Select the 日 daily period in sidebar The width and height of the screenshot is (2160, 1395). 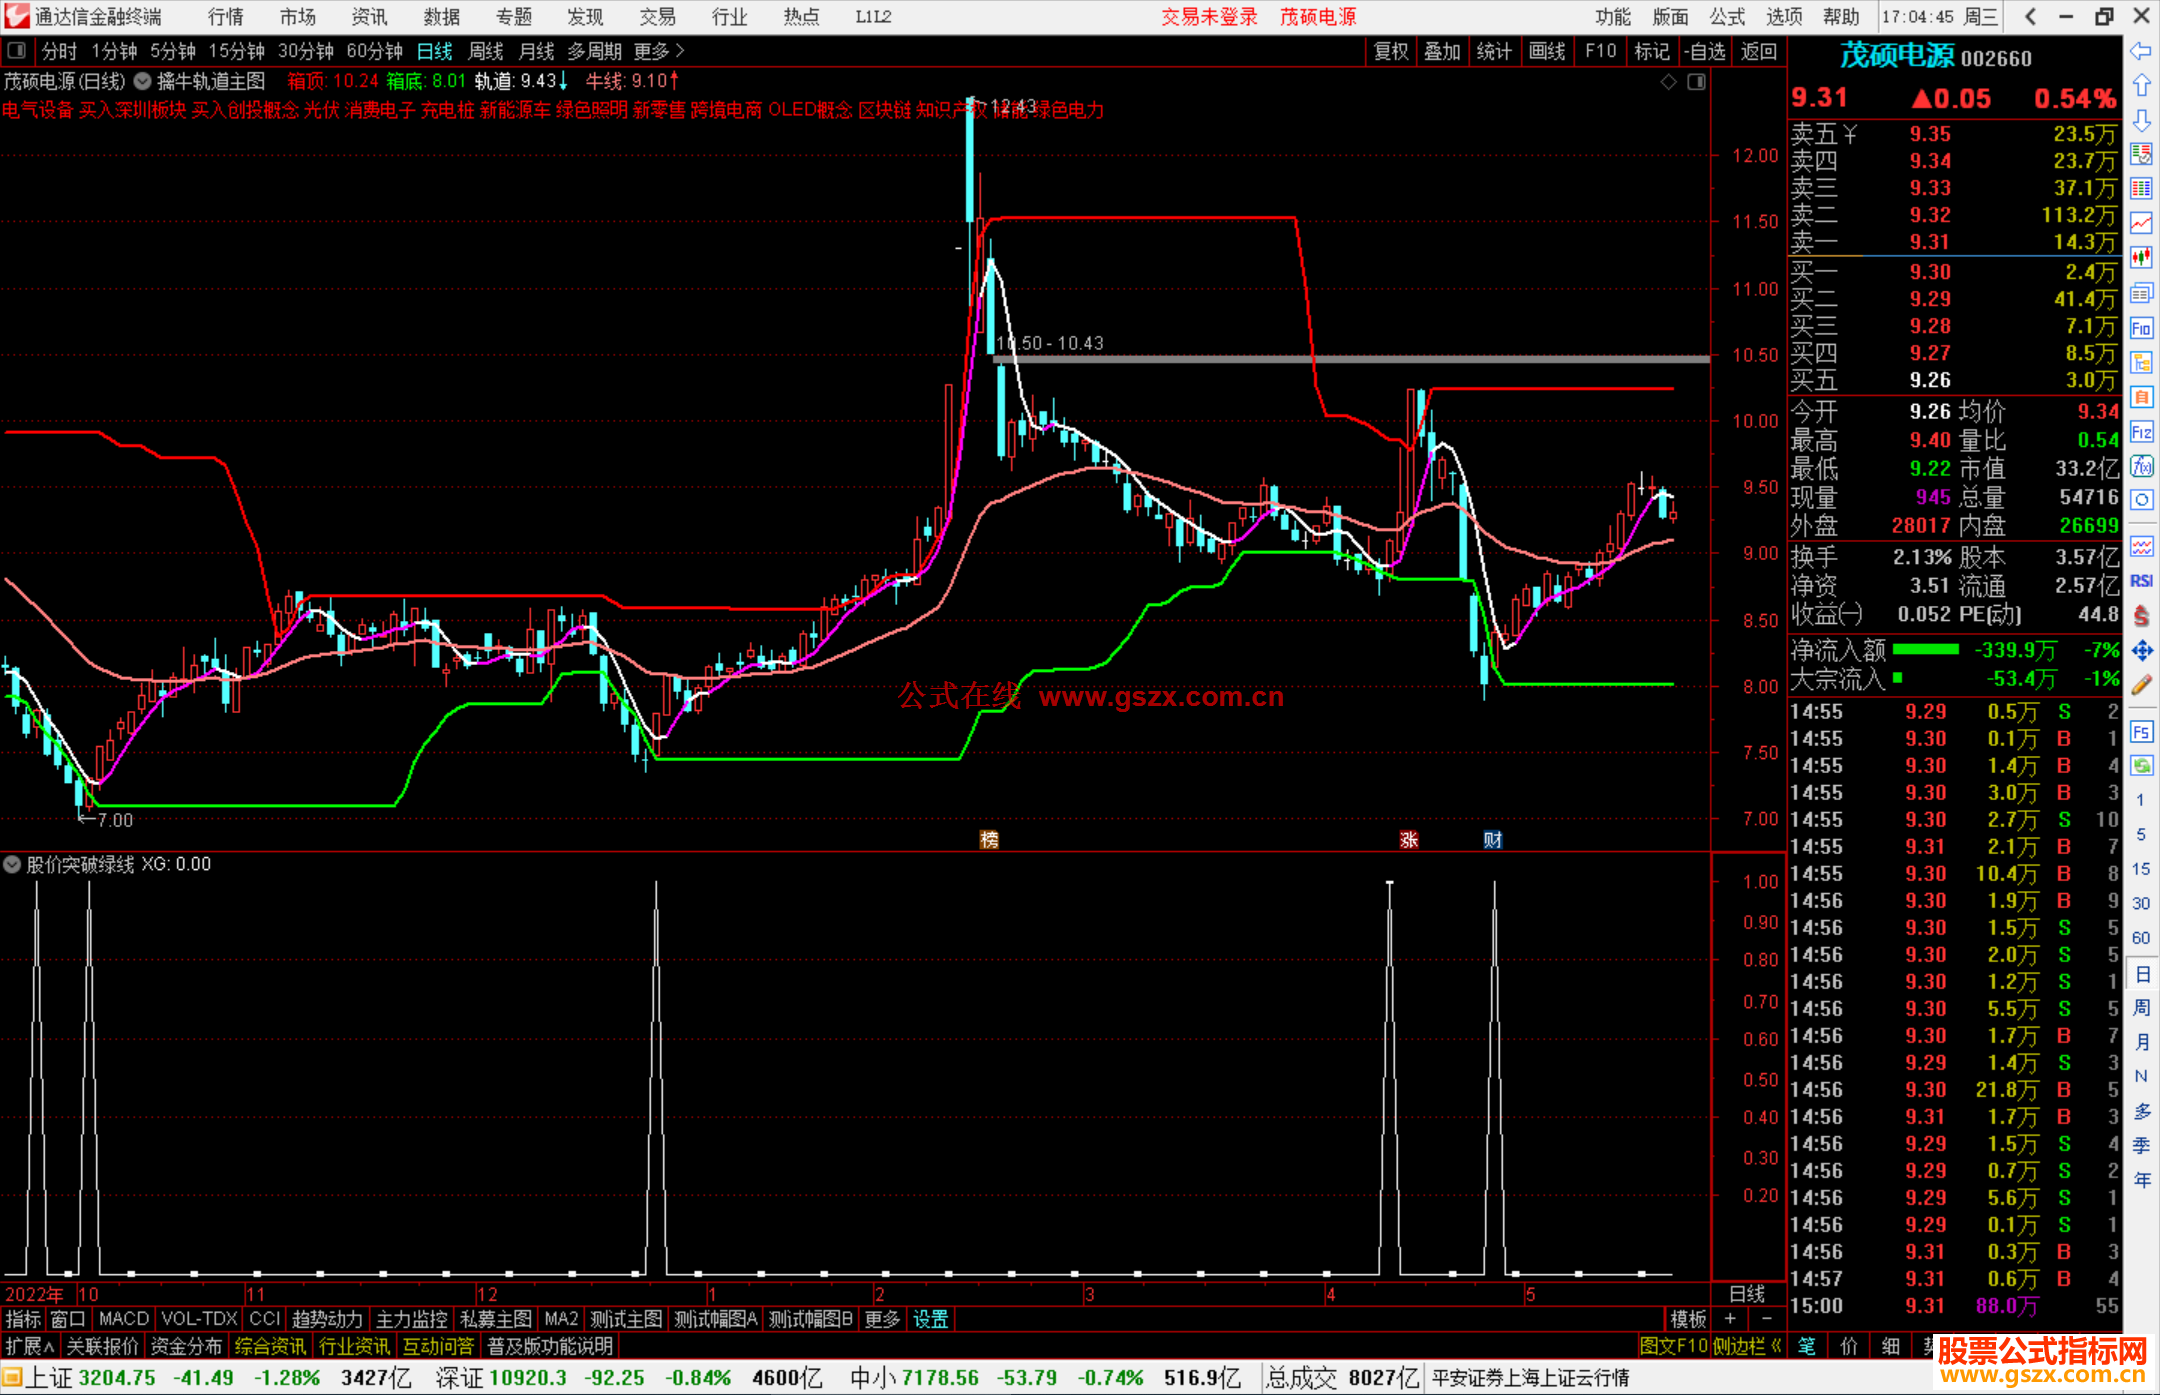(2141, 973)
